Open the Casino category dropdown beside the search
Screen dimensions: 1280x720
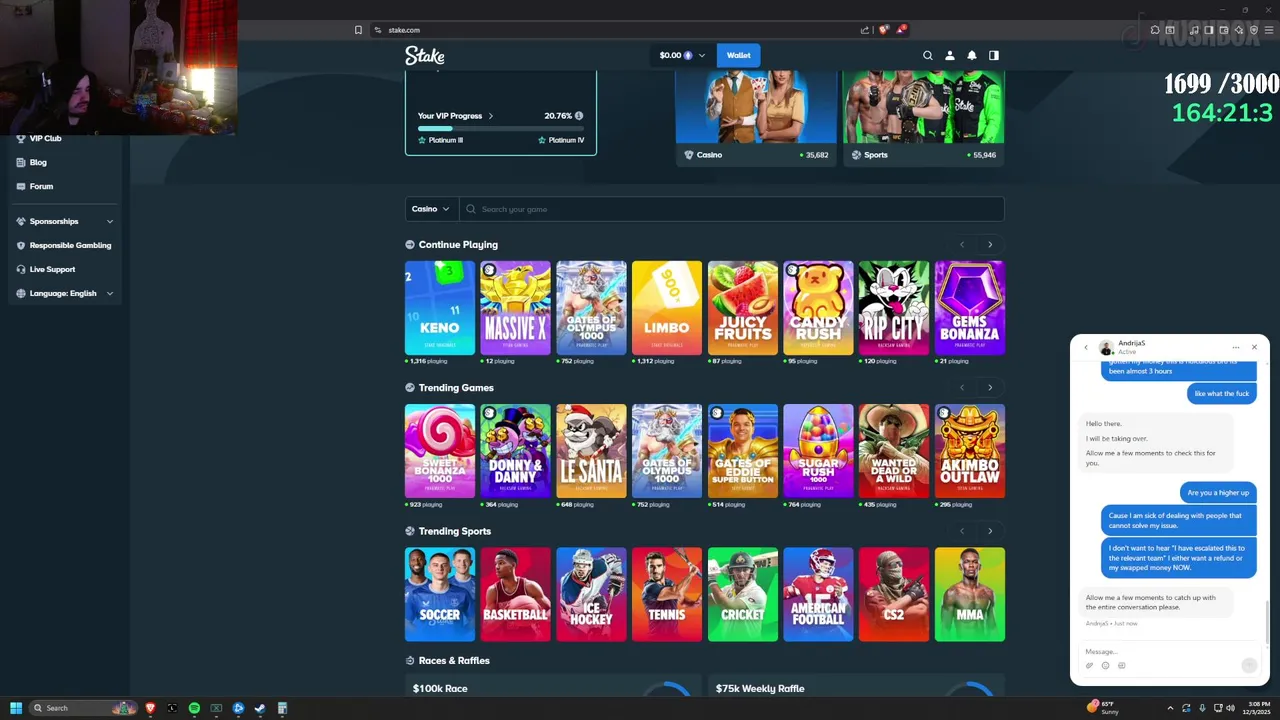[x=432, y=209]
